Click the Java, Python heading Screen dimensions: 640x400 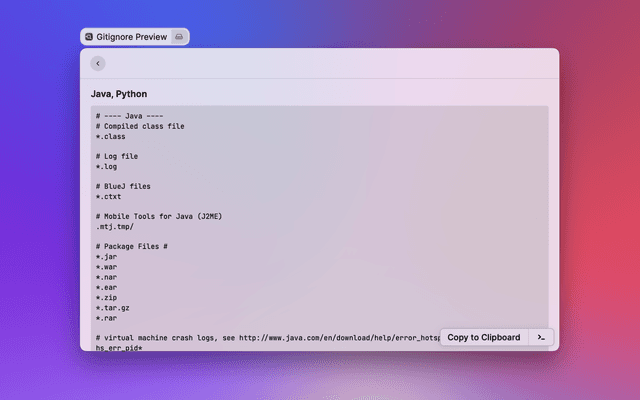click(x=119, y=94)
